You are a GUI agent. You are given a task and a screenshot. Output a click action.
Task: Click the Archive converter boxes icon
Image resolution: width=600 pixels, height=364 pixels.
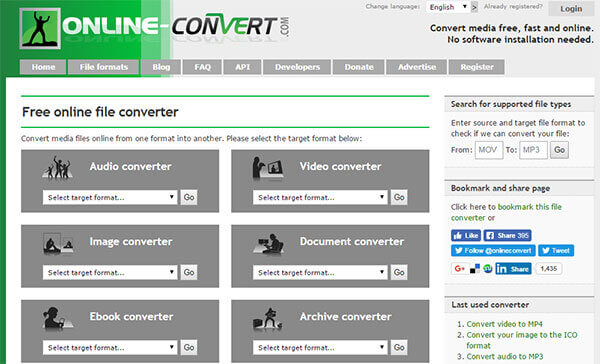coord(267,318)
